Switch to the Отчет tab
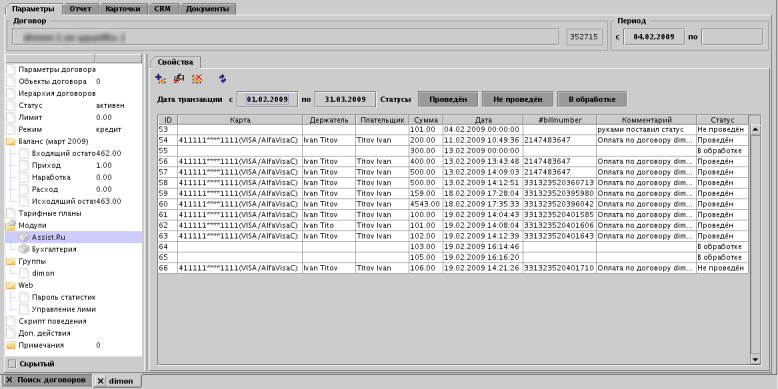This screenshot has height=389, width=778. pyautogui.click(x=80, y=9)
